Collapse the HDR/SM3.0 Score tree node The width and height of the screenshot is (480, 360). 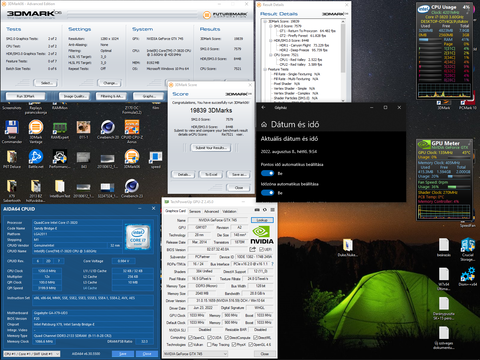[x=271, y=40]
